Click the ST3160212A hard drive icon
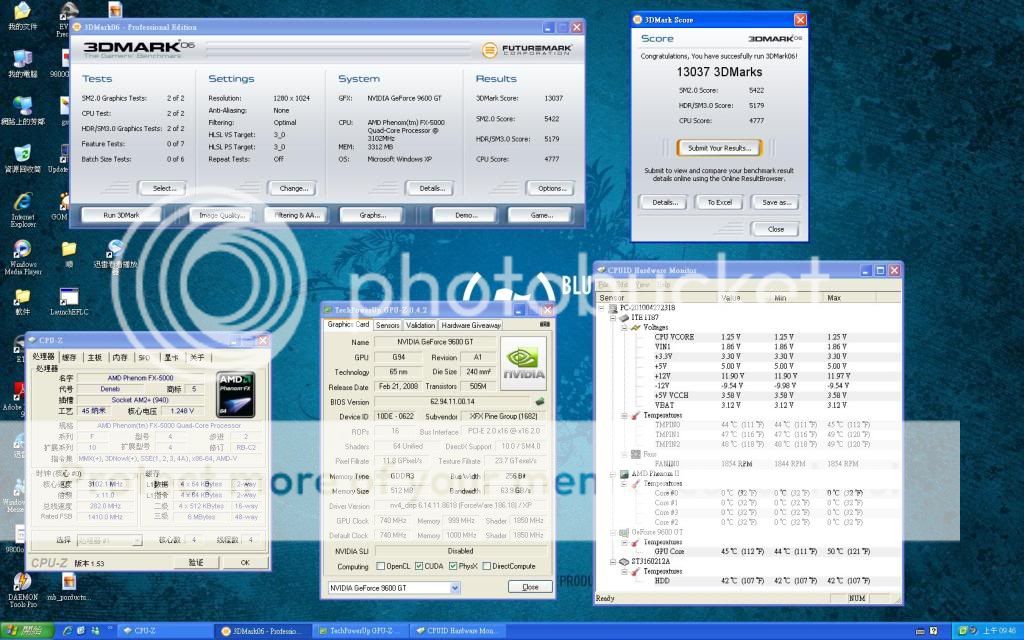Screen dimensions: 1024x640 [624, 561]
